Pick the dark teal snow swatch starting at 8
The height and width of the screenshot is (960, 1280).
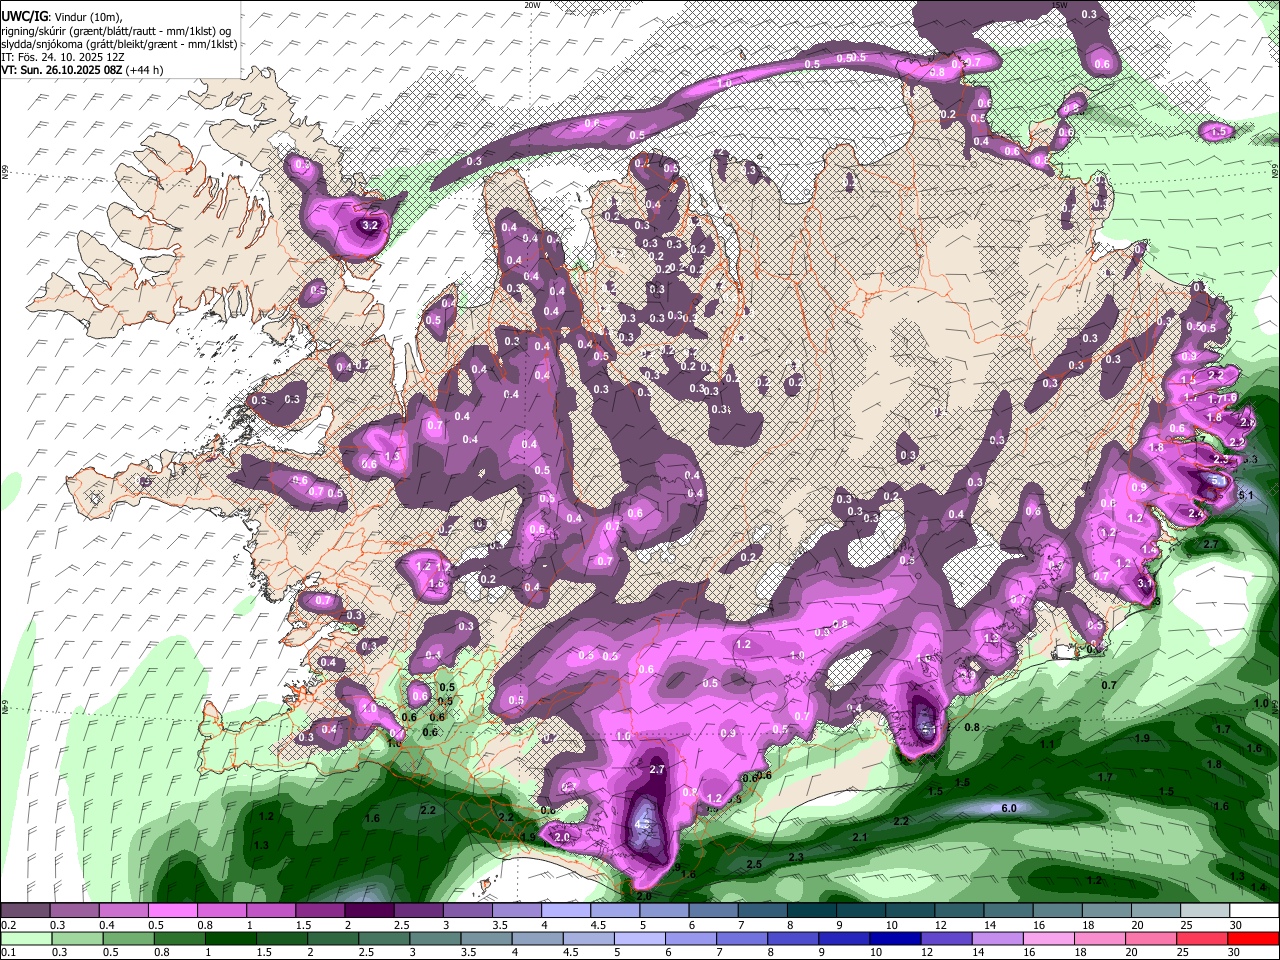click(x=811, y=911)
